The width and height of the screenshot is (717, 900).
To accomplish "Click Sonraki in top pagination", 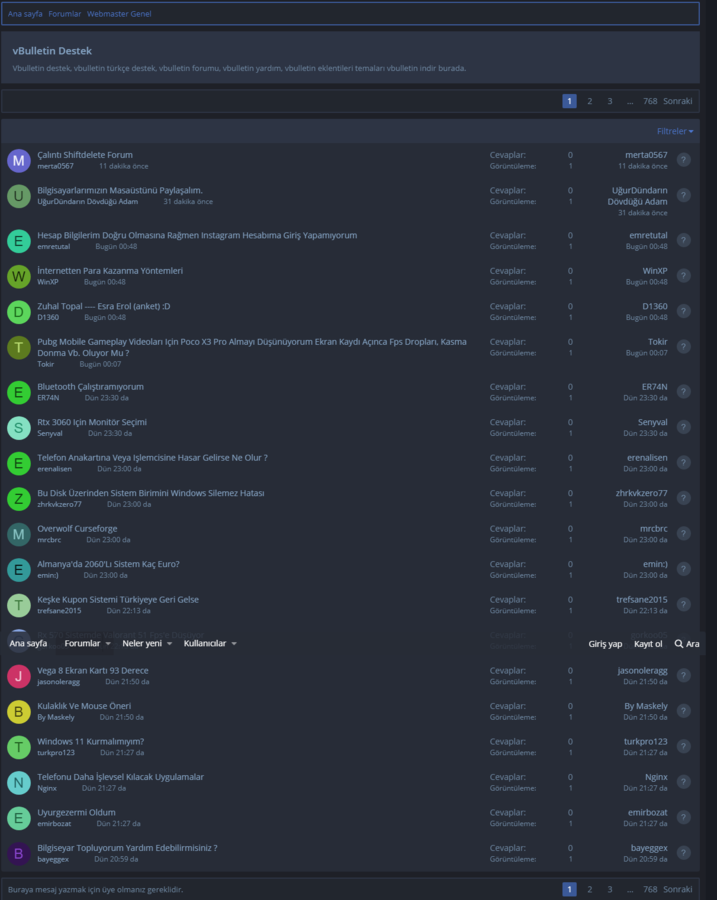I will coord(678,101).
